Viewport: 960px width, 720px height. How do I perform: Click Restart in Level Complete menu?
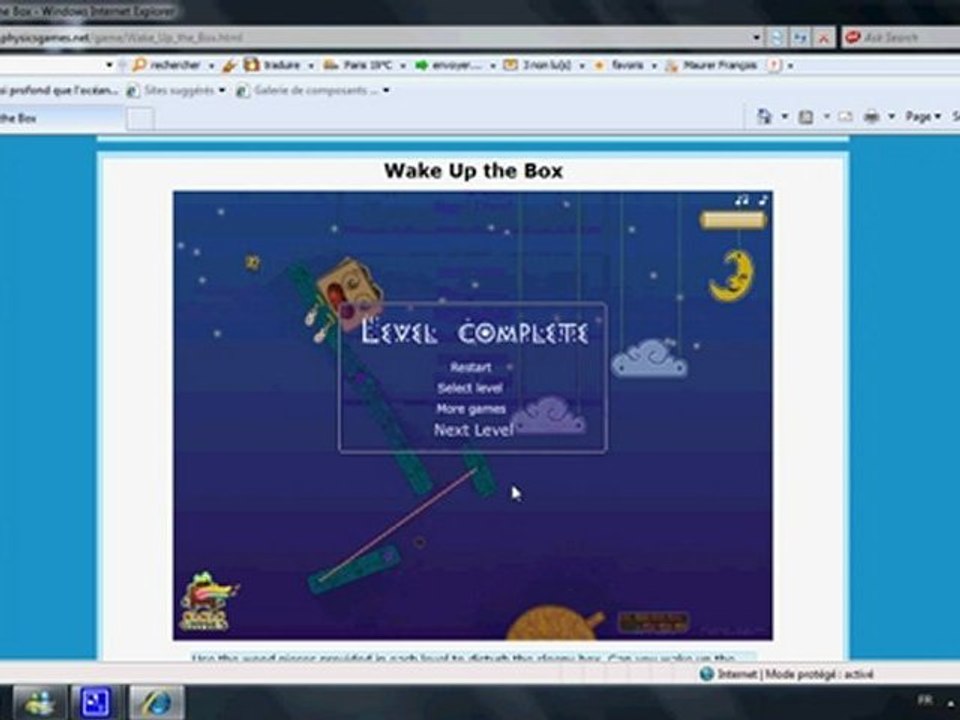coord(470,367)
